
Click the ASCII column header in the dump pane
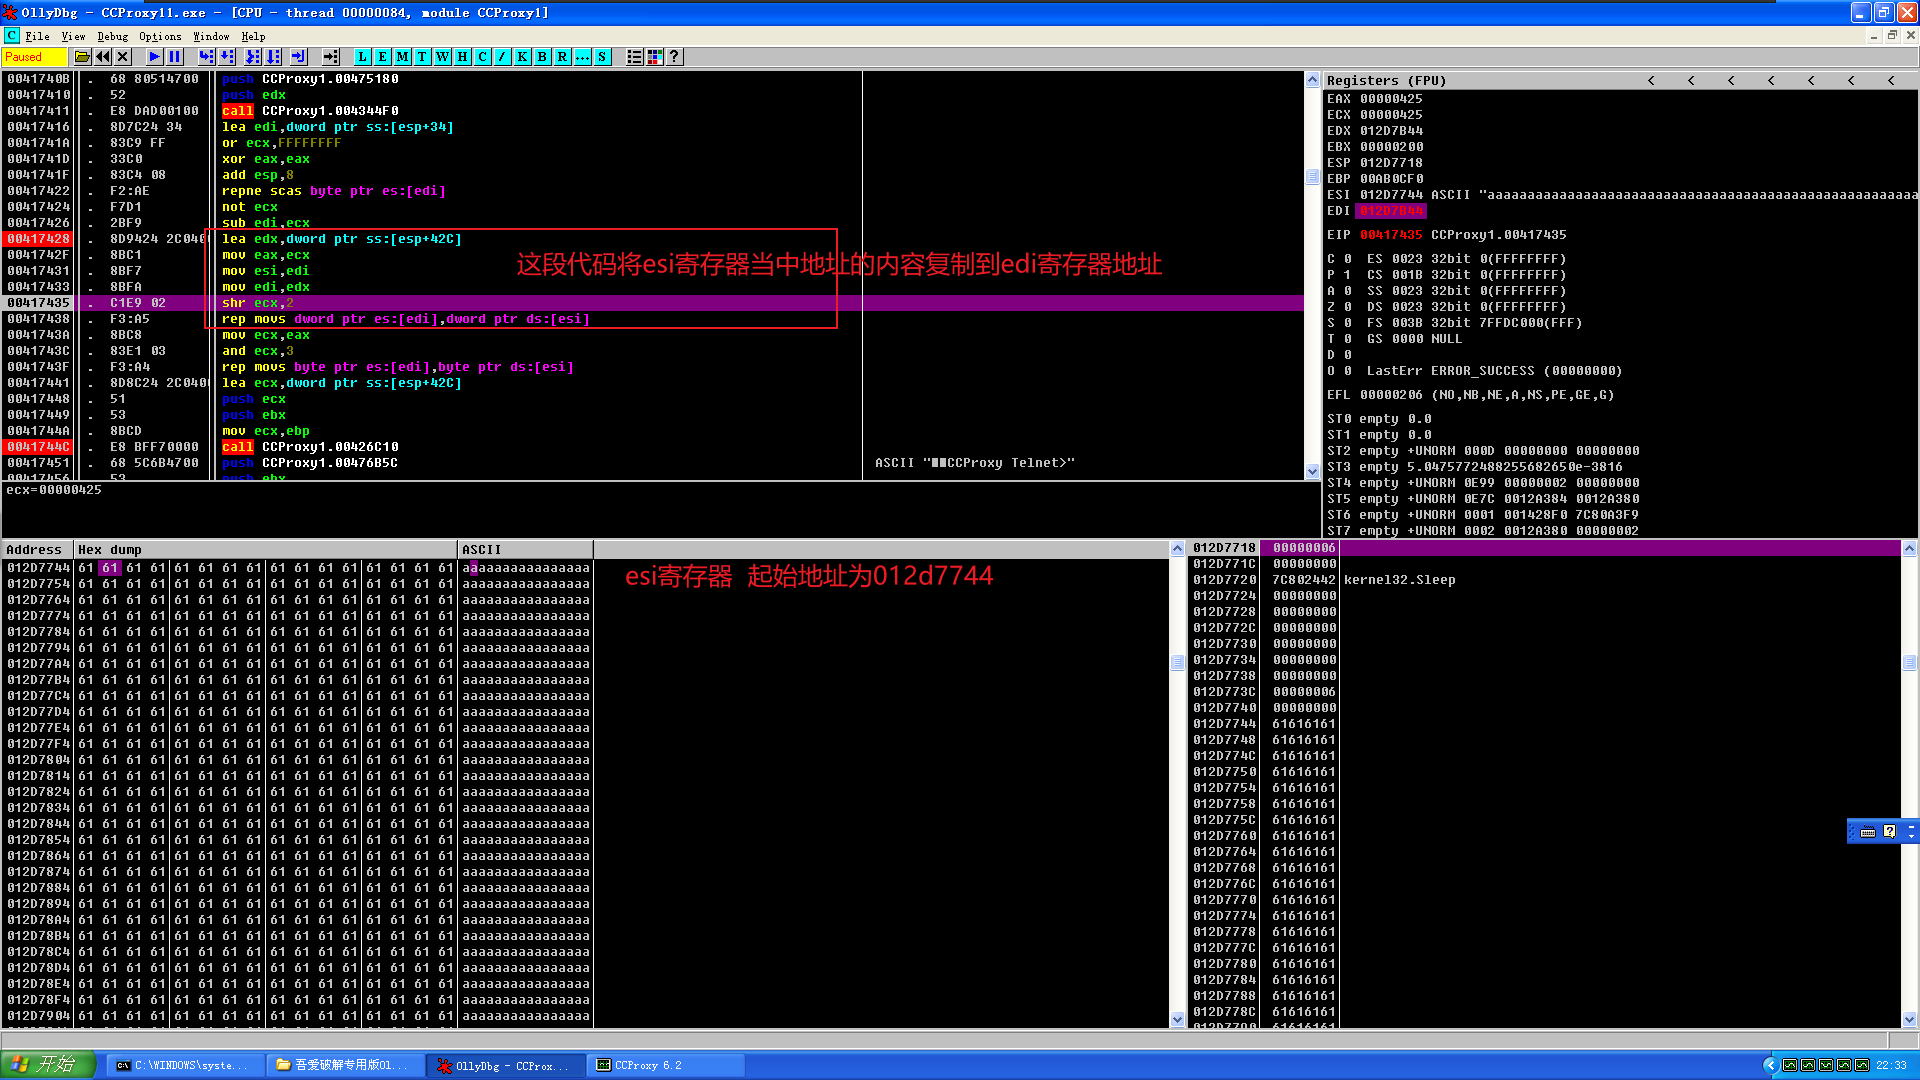(525, 550)
